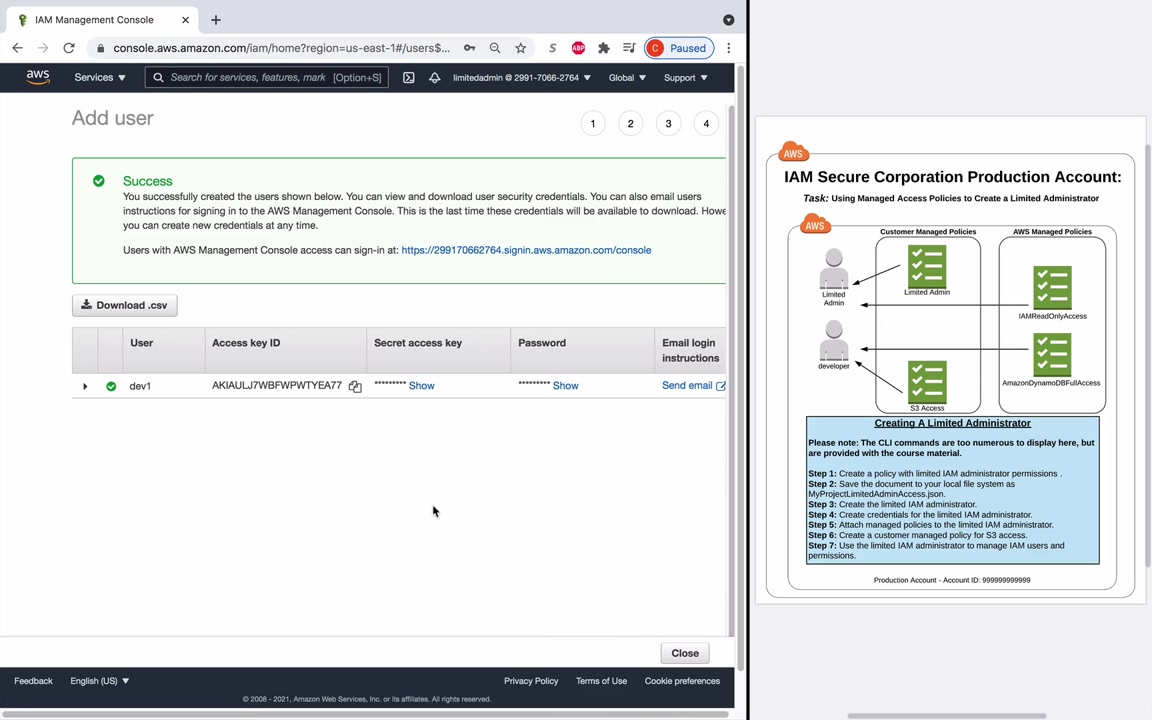
Task: Click the S extension icon
Action: [x=552, y=48]
